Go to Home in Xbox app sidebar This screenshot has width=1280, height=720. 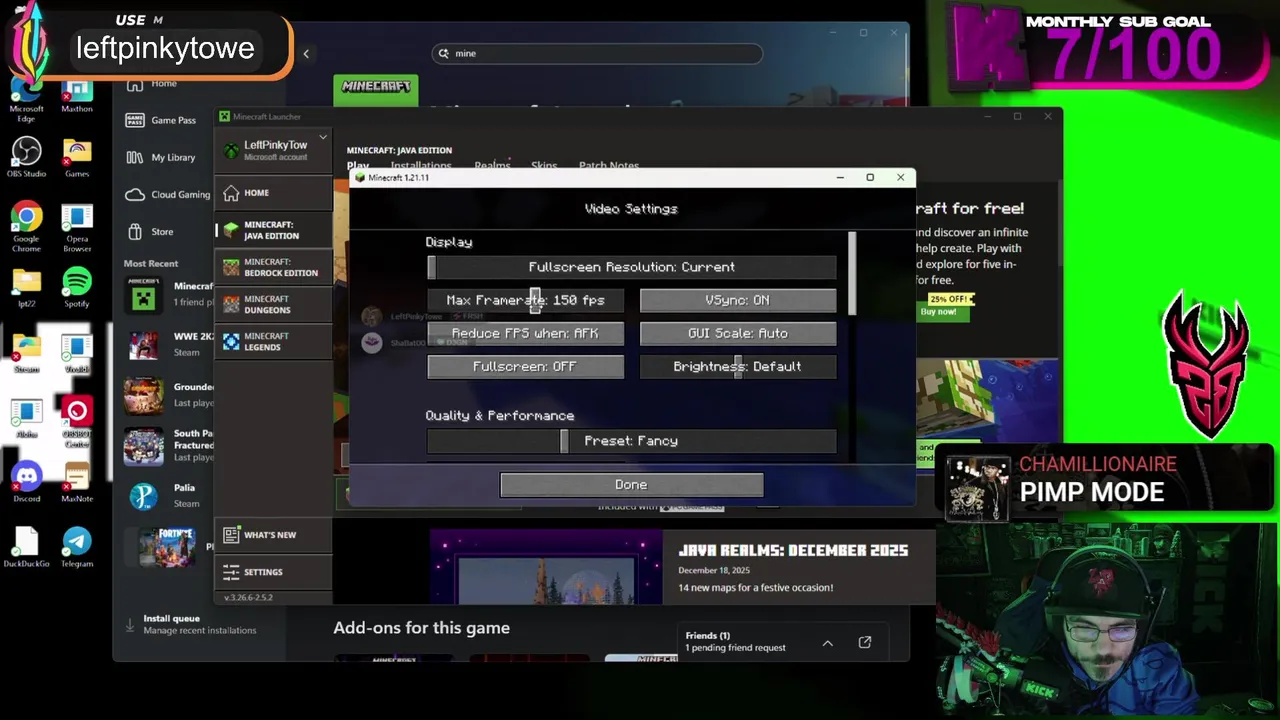pos(153,84)
